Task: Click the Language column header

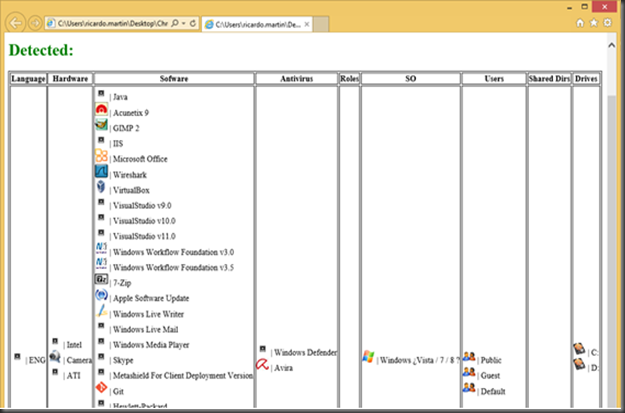Action: click(x=28, y=79)
